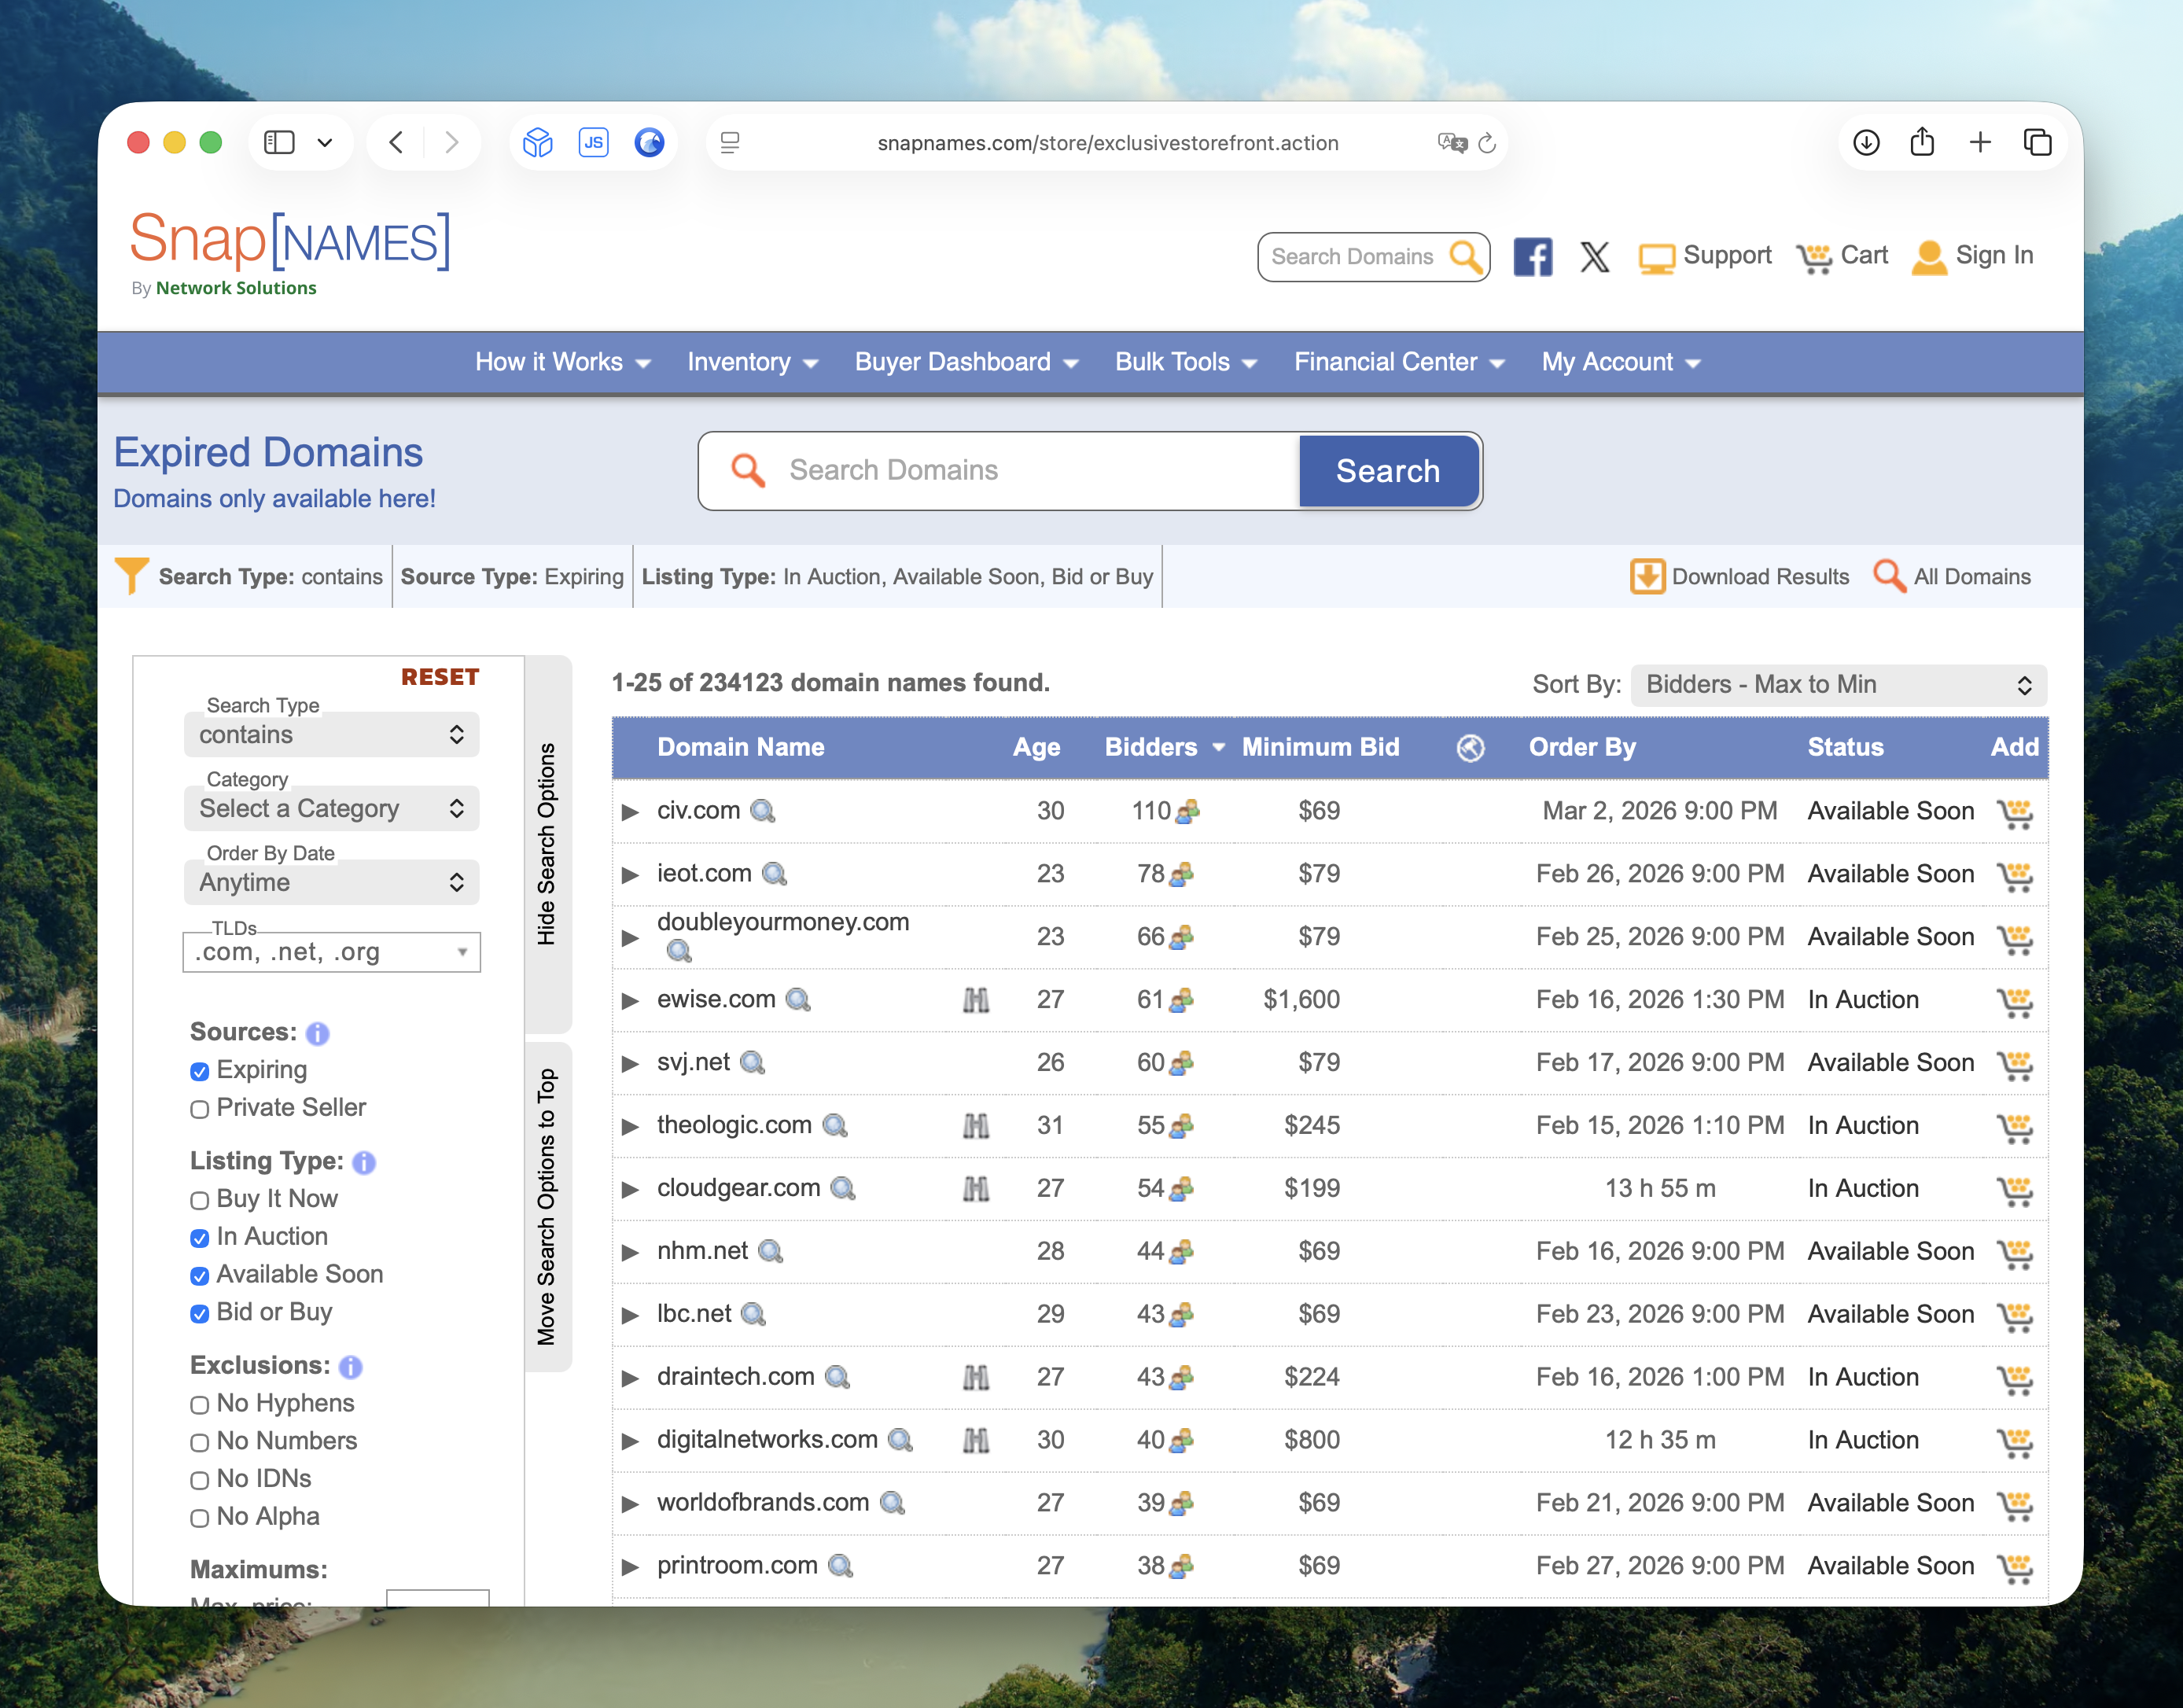
Task: Add ewise.com to cart via its cart icon
Action: [x=2014, y=1001]
